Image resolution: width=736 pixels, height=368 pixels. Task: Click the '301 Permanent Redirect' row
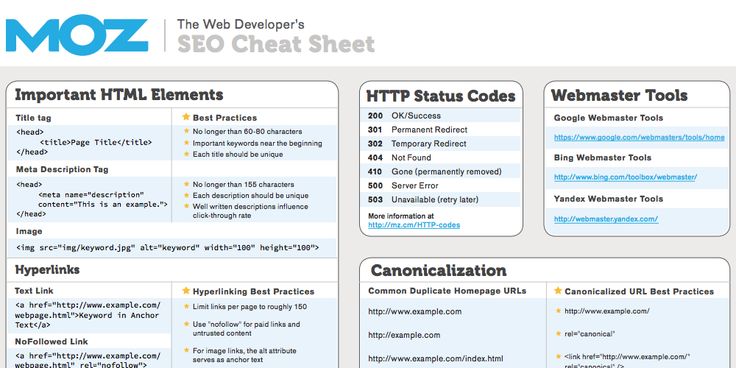(441, 130)
